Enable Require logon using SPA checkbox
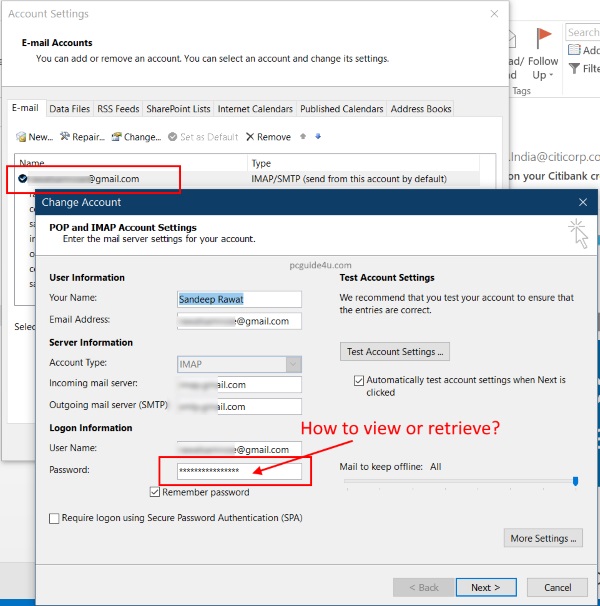Screen dimensions: 600x606 (x=54, y=518)
